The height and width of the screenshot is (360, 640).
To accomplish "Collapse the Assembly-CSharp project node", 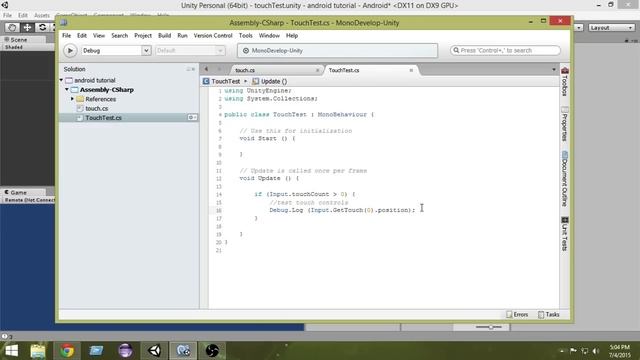I will tap(67, 89).
